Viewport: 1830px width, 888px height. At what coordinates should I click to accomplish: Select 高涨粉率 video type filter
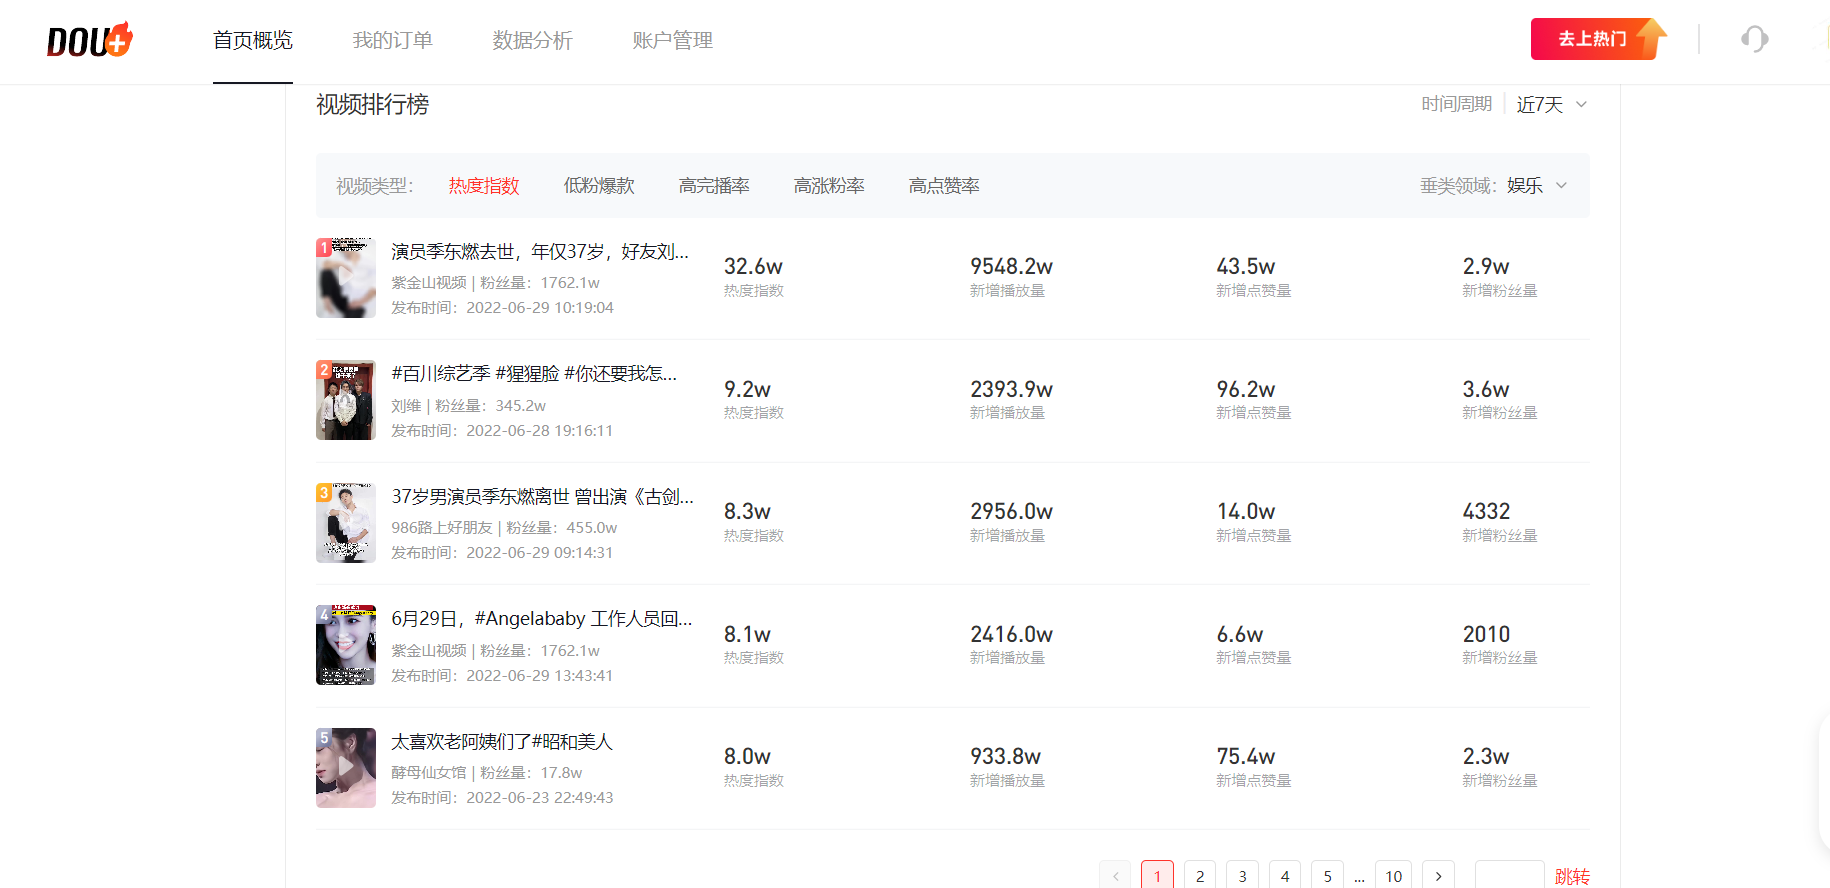click(x=829, y=185)
